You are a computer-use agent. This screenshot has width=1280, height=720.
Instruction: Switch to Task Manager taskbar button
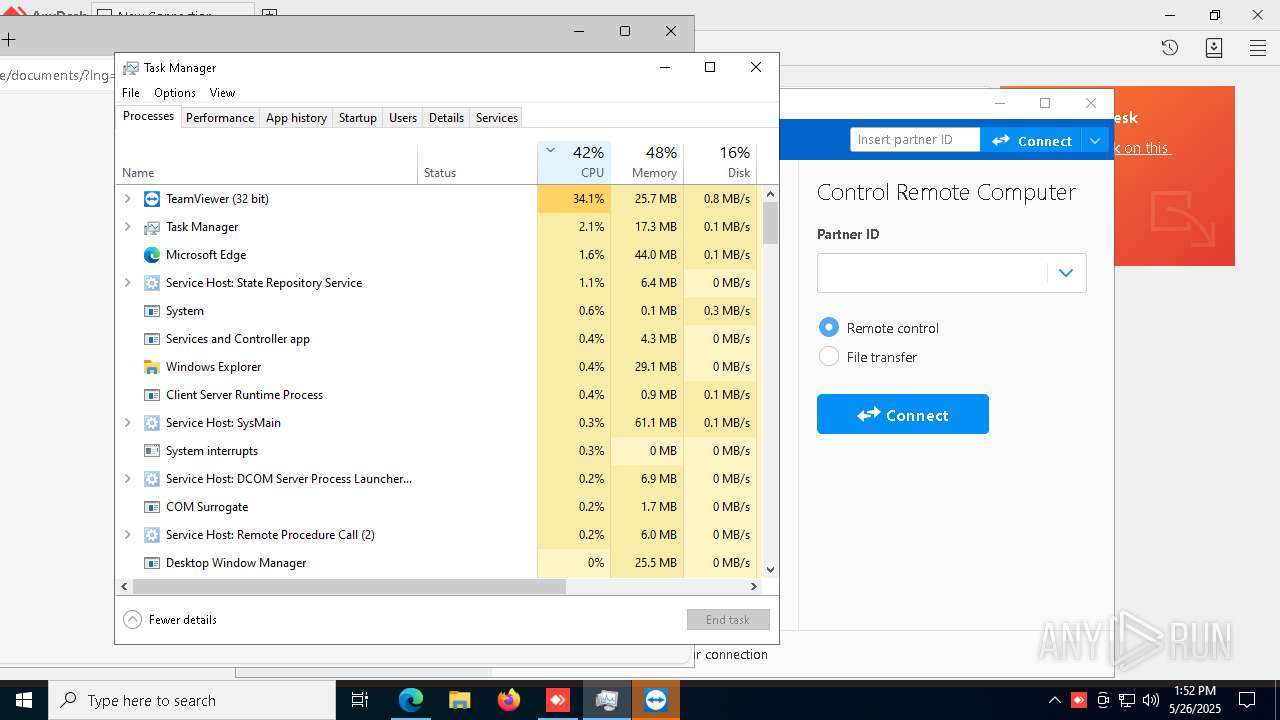607,700
